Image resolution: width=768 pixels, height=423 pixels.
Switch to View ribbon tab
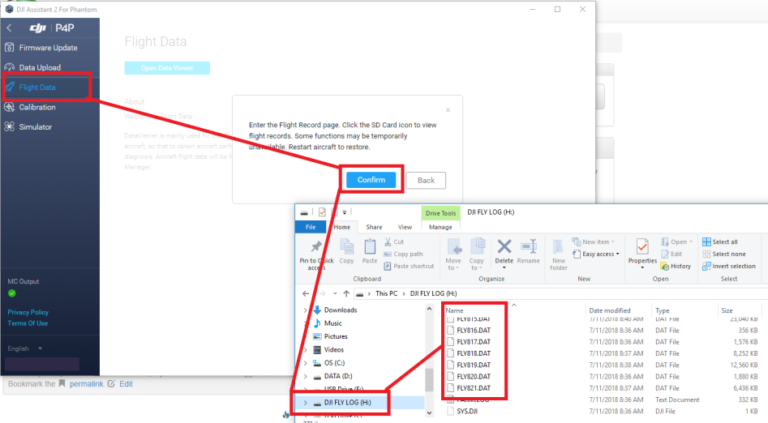[x=405, y=227]
